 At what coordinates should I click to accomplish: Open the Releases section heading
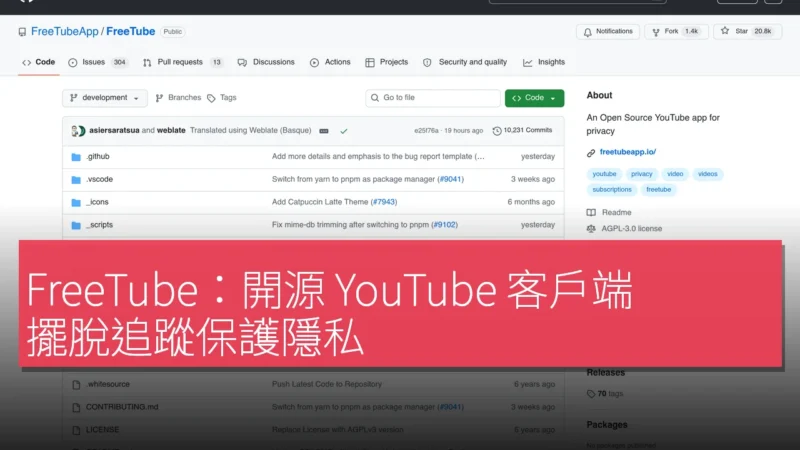pos(606,373)
